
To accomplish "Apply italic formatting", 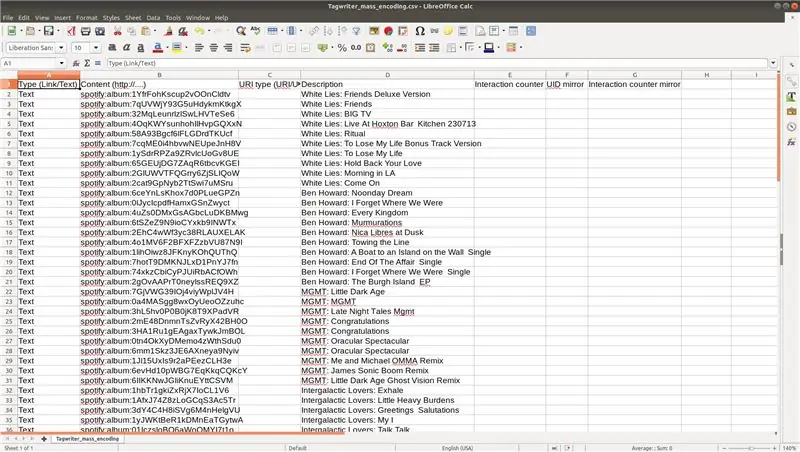I will 126,47.
